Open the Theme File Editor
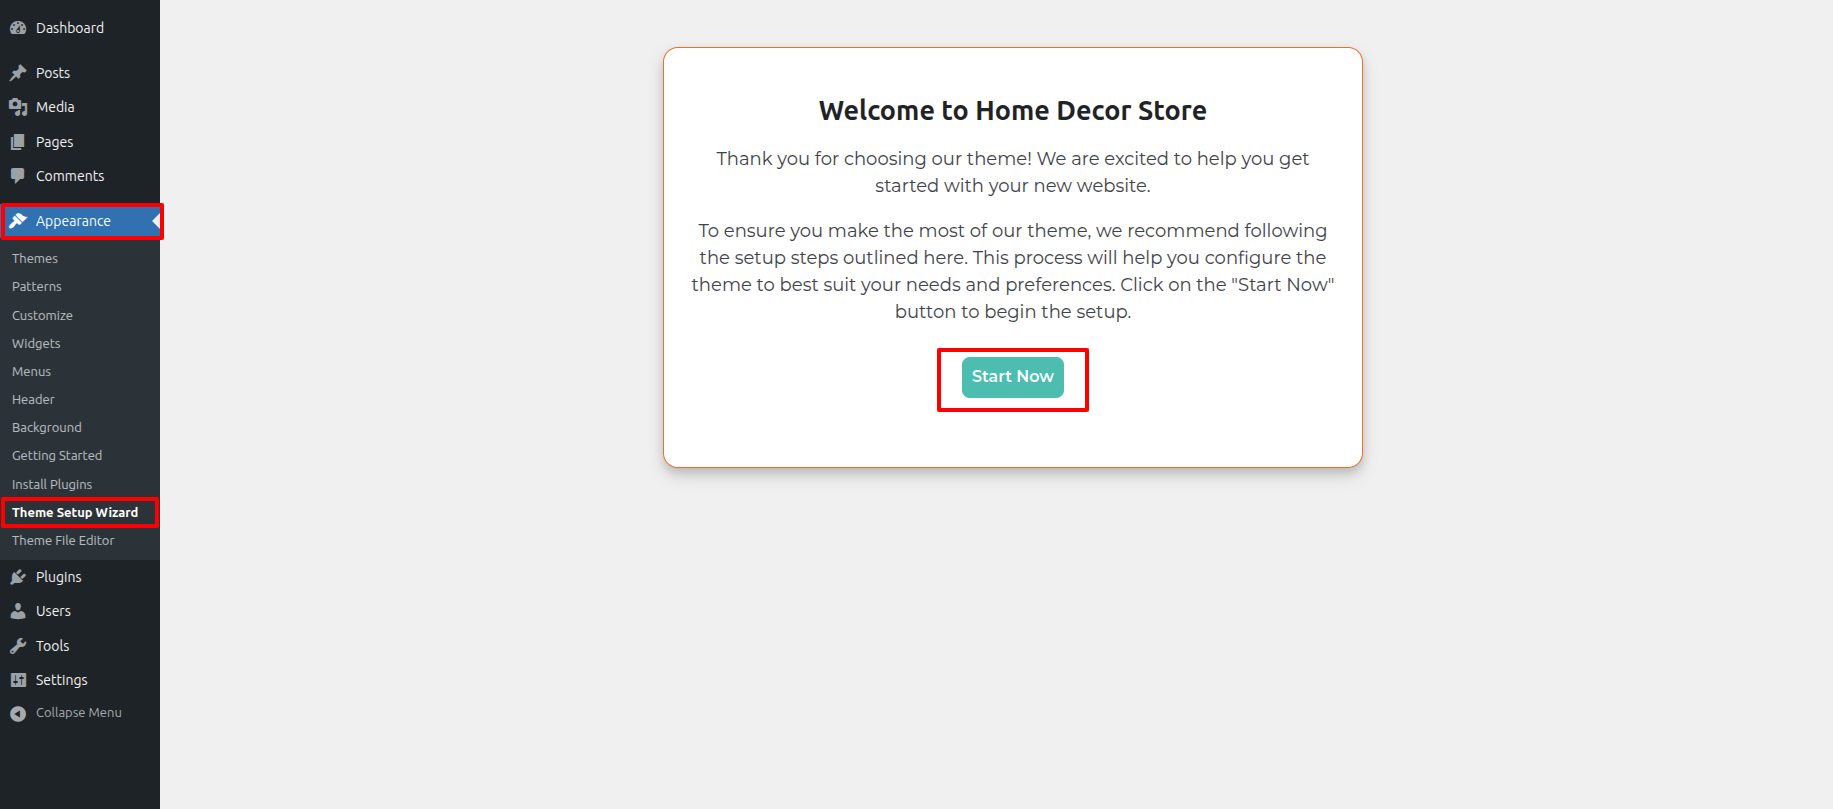The width and height of the screenshot is (1833, 809). 63,541
